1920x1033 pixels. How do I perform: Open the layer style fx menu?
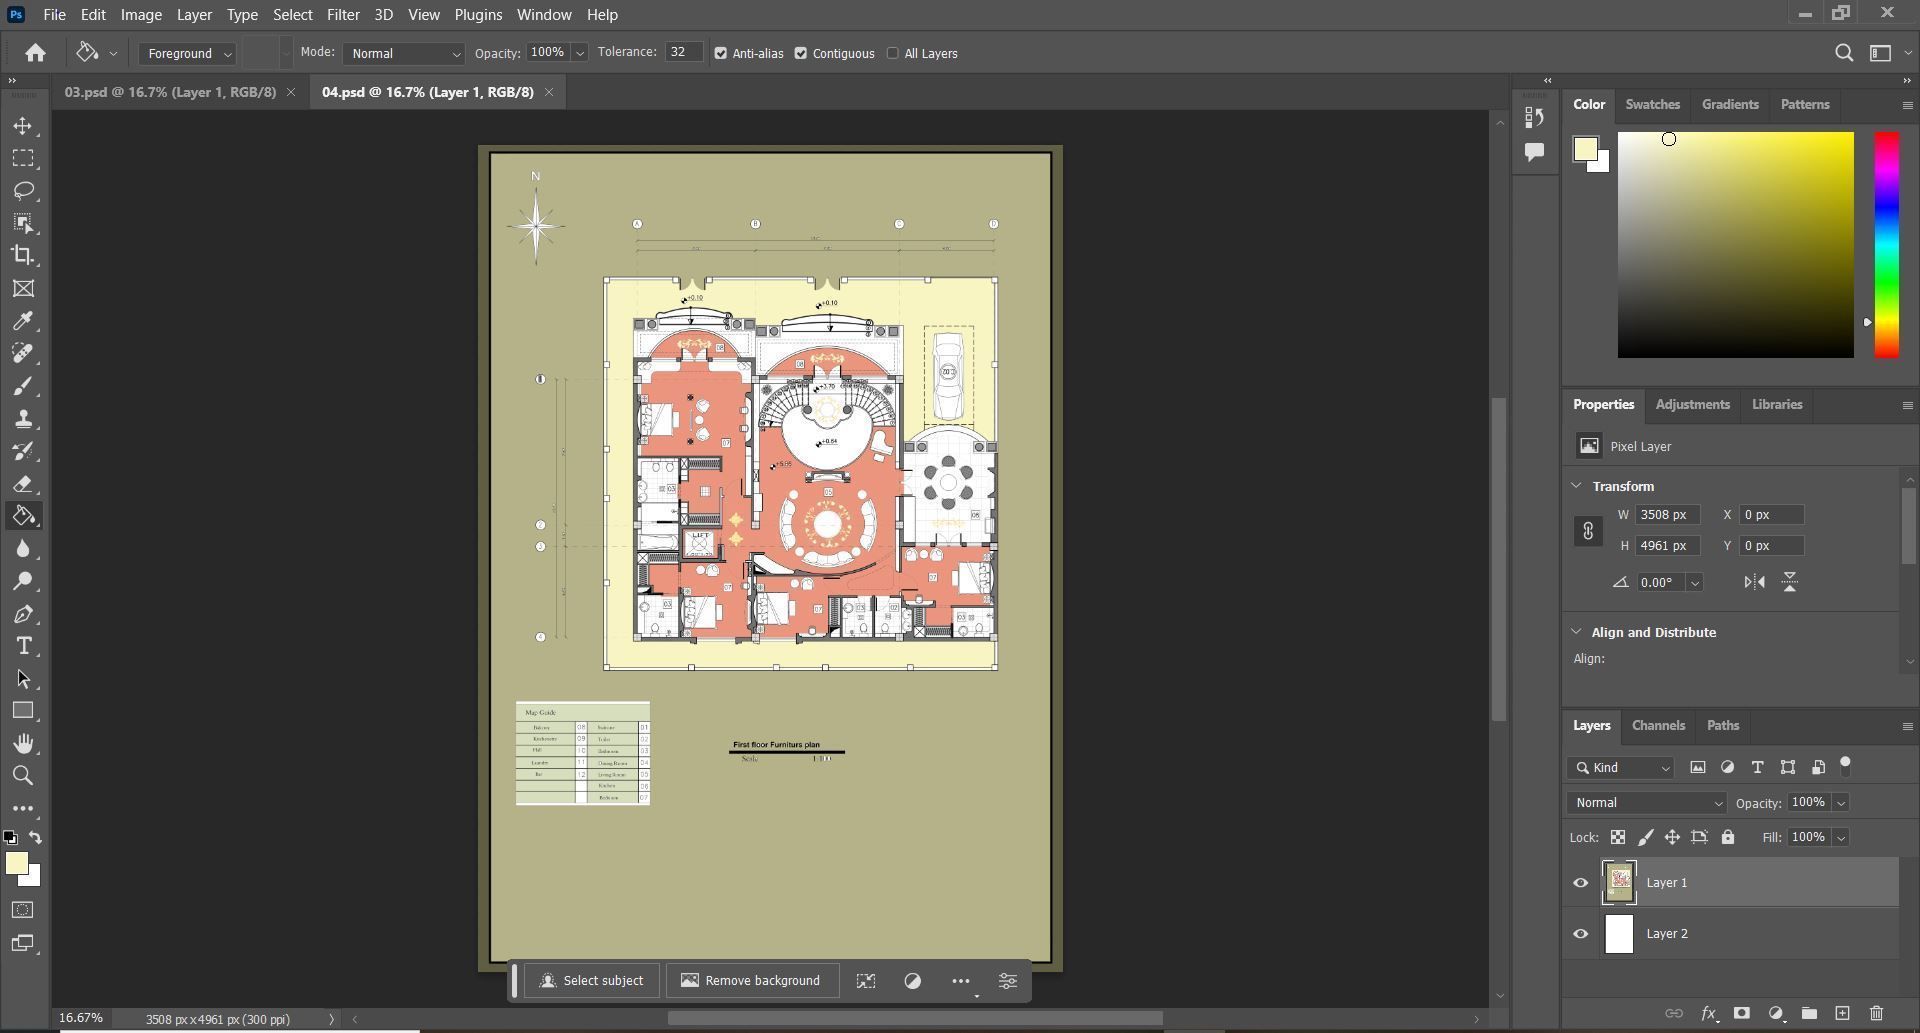(x=1708, y=1013)
